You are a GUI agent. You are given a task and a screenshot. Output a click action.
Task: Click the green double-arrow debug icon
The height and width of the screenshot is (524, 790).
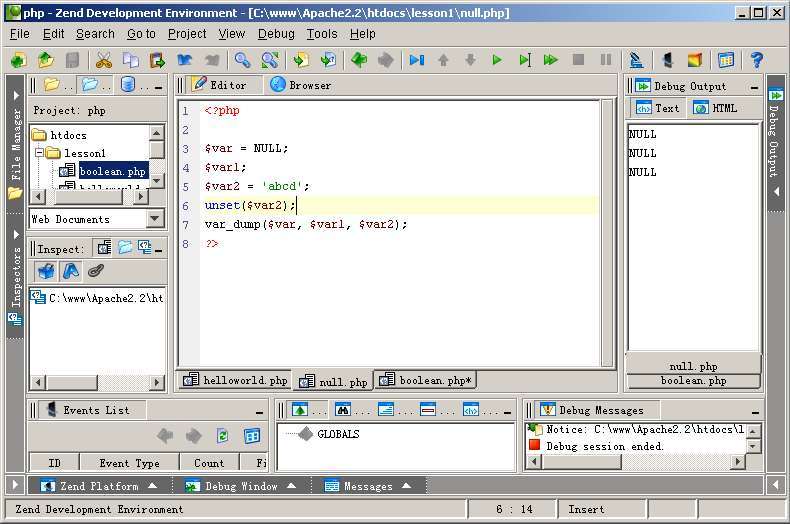(551, 60)
